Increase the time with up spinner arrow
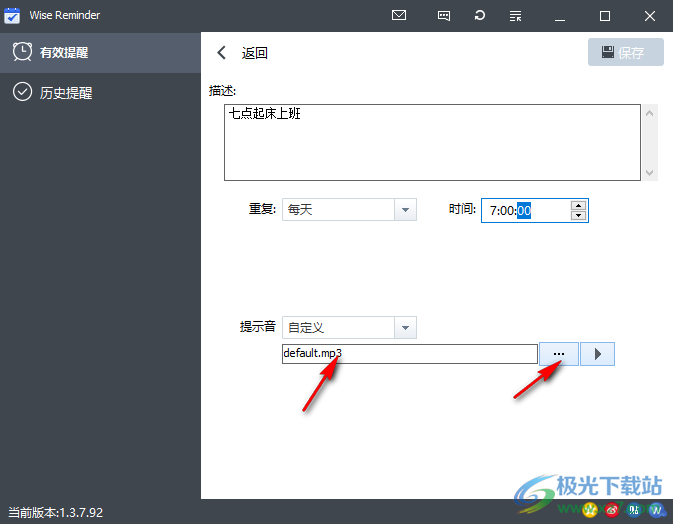The width and height of the screenshot is (673, 524). (579, 206)
